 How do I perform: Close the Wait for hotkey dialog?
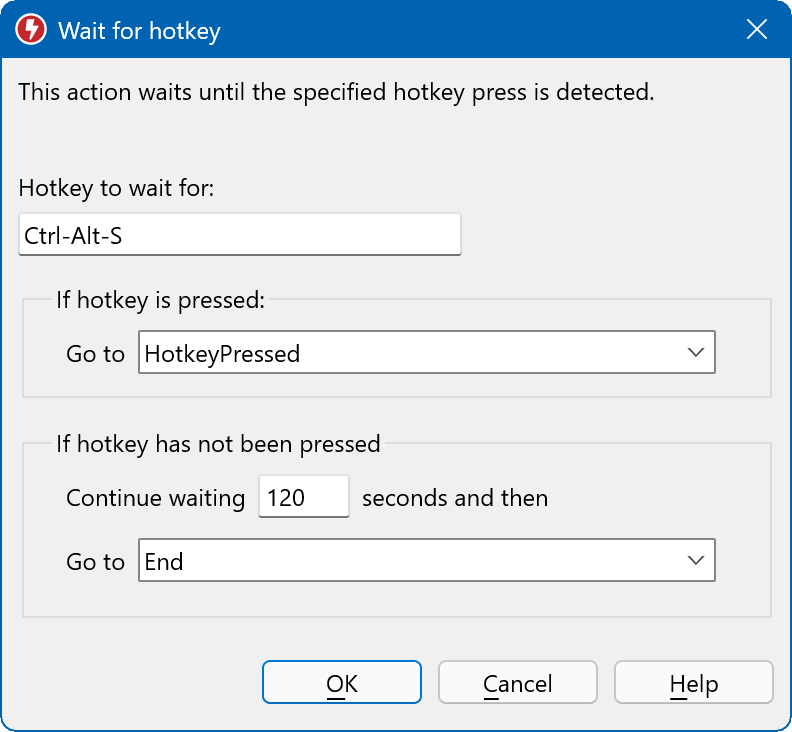tap(757, 30)
